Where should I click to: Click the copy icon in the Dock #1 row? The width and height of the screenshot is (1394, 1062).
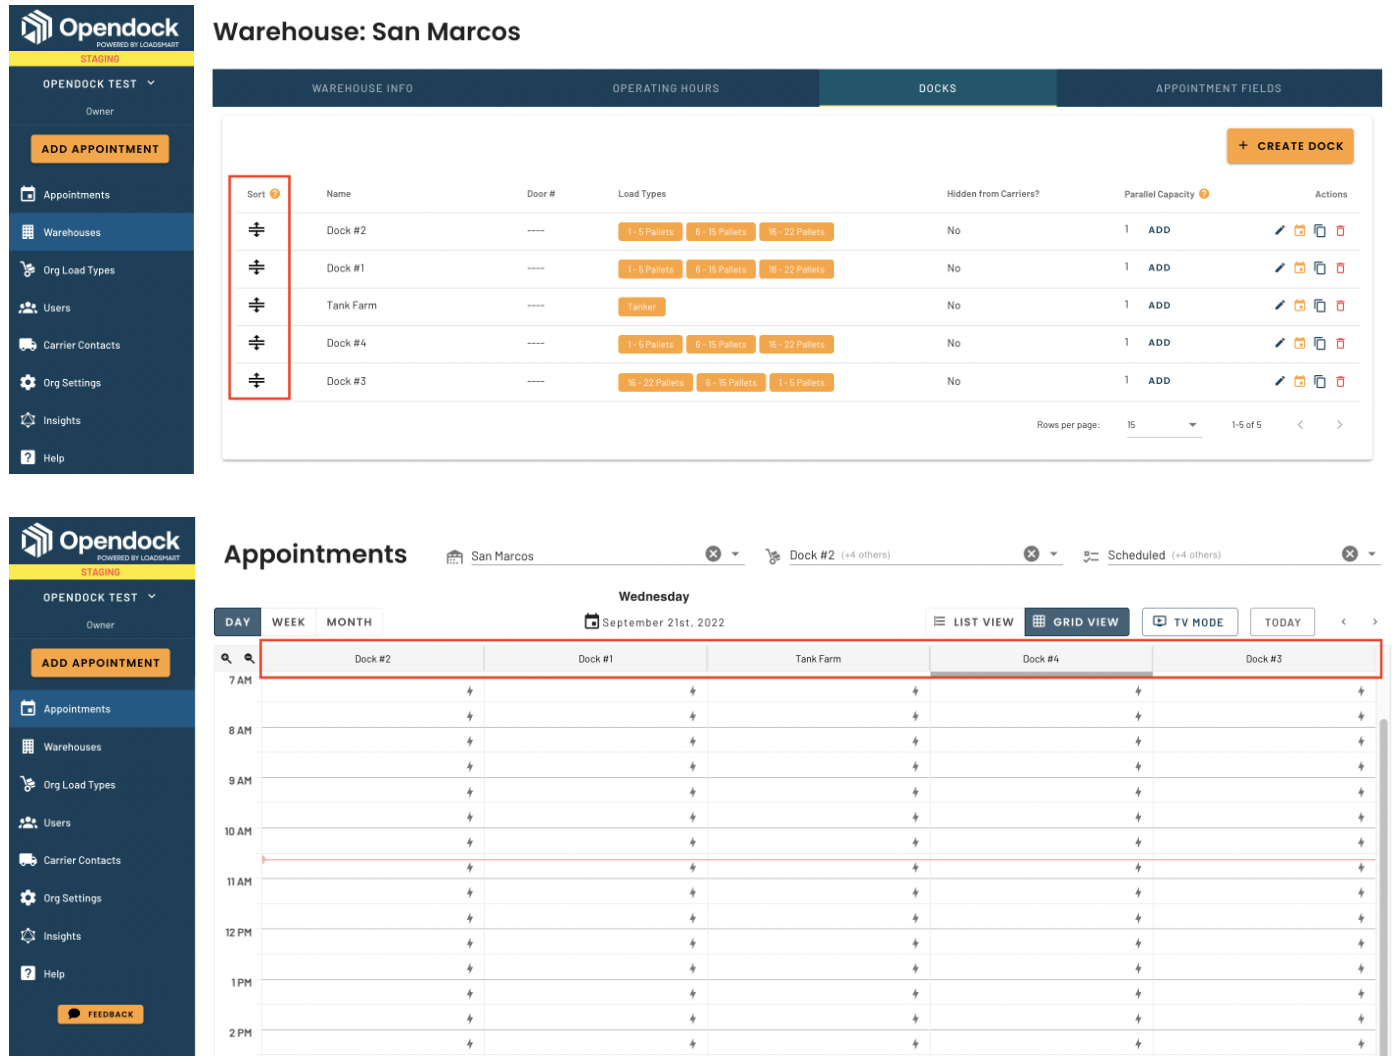1319,268
